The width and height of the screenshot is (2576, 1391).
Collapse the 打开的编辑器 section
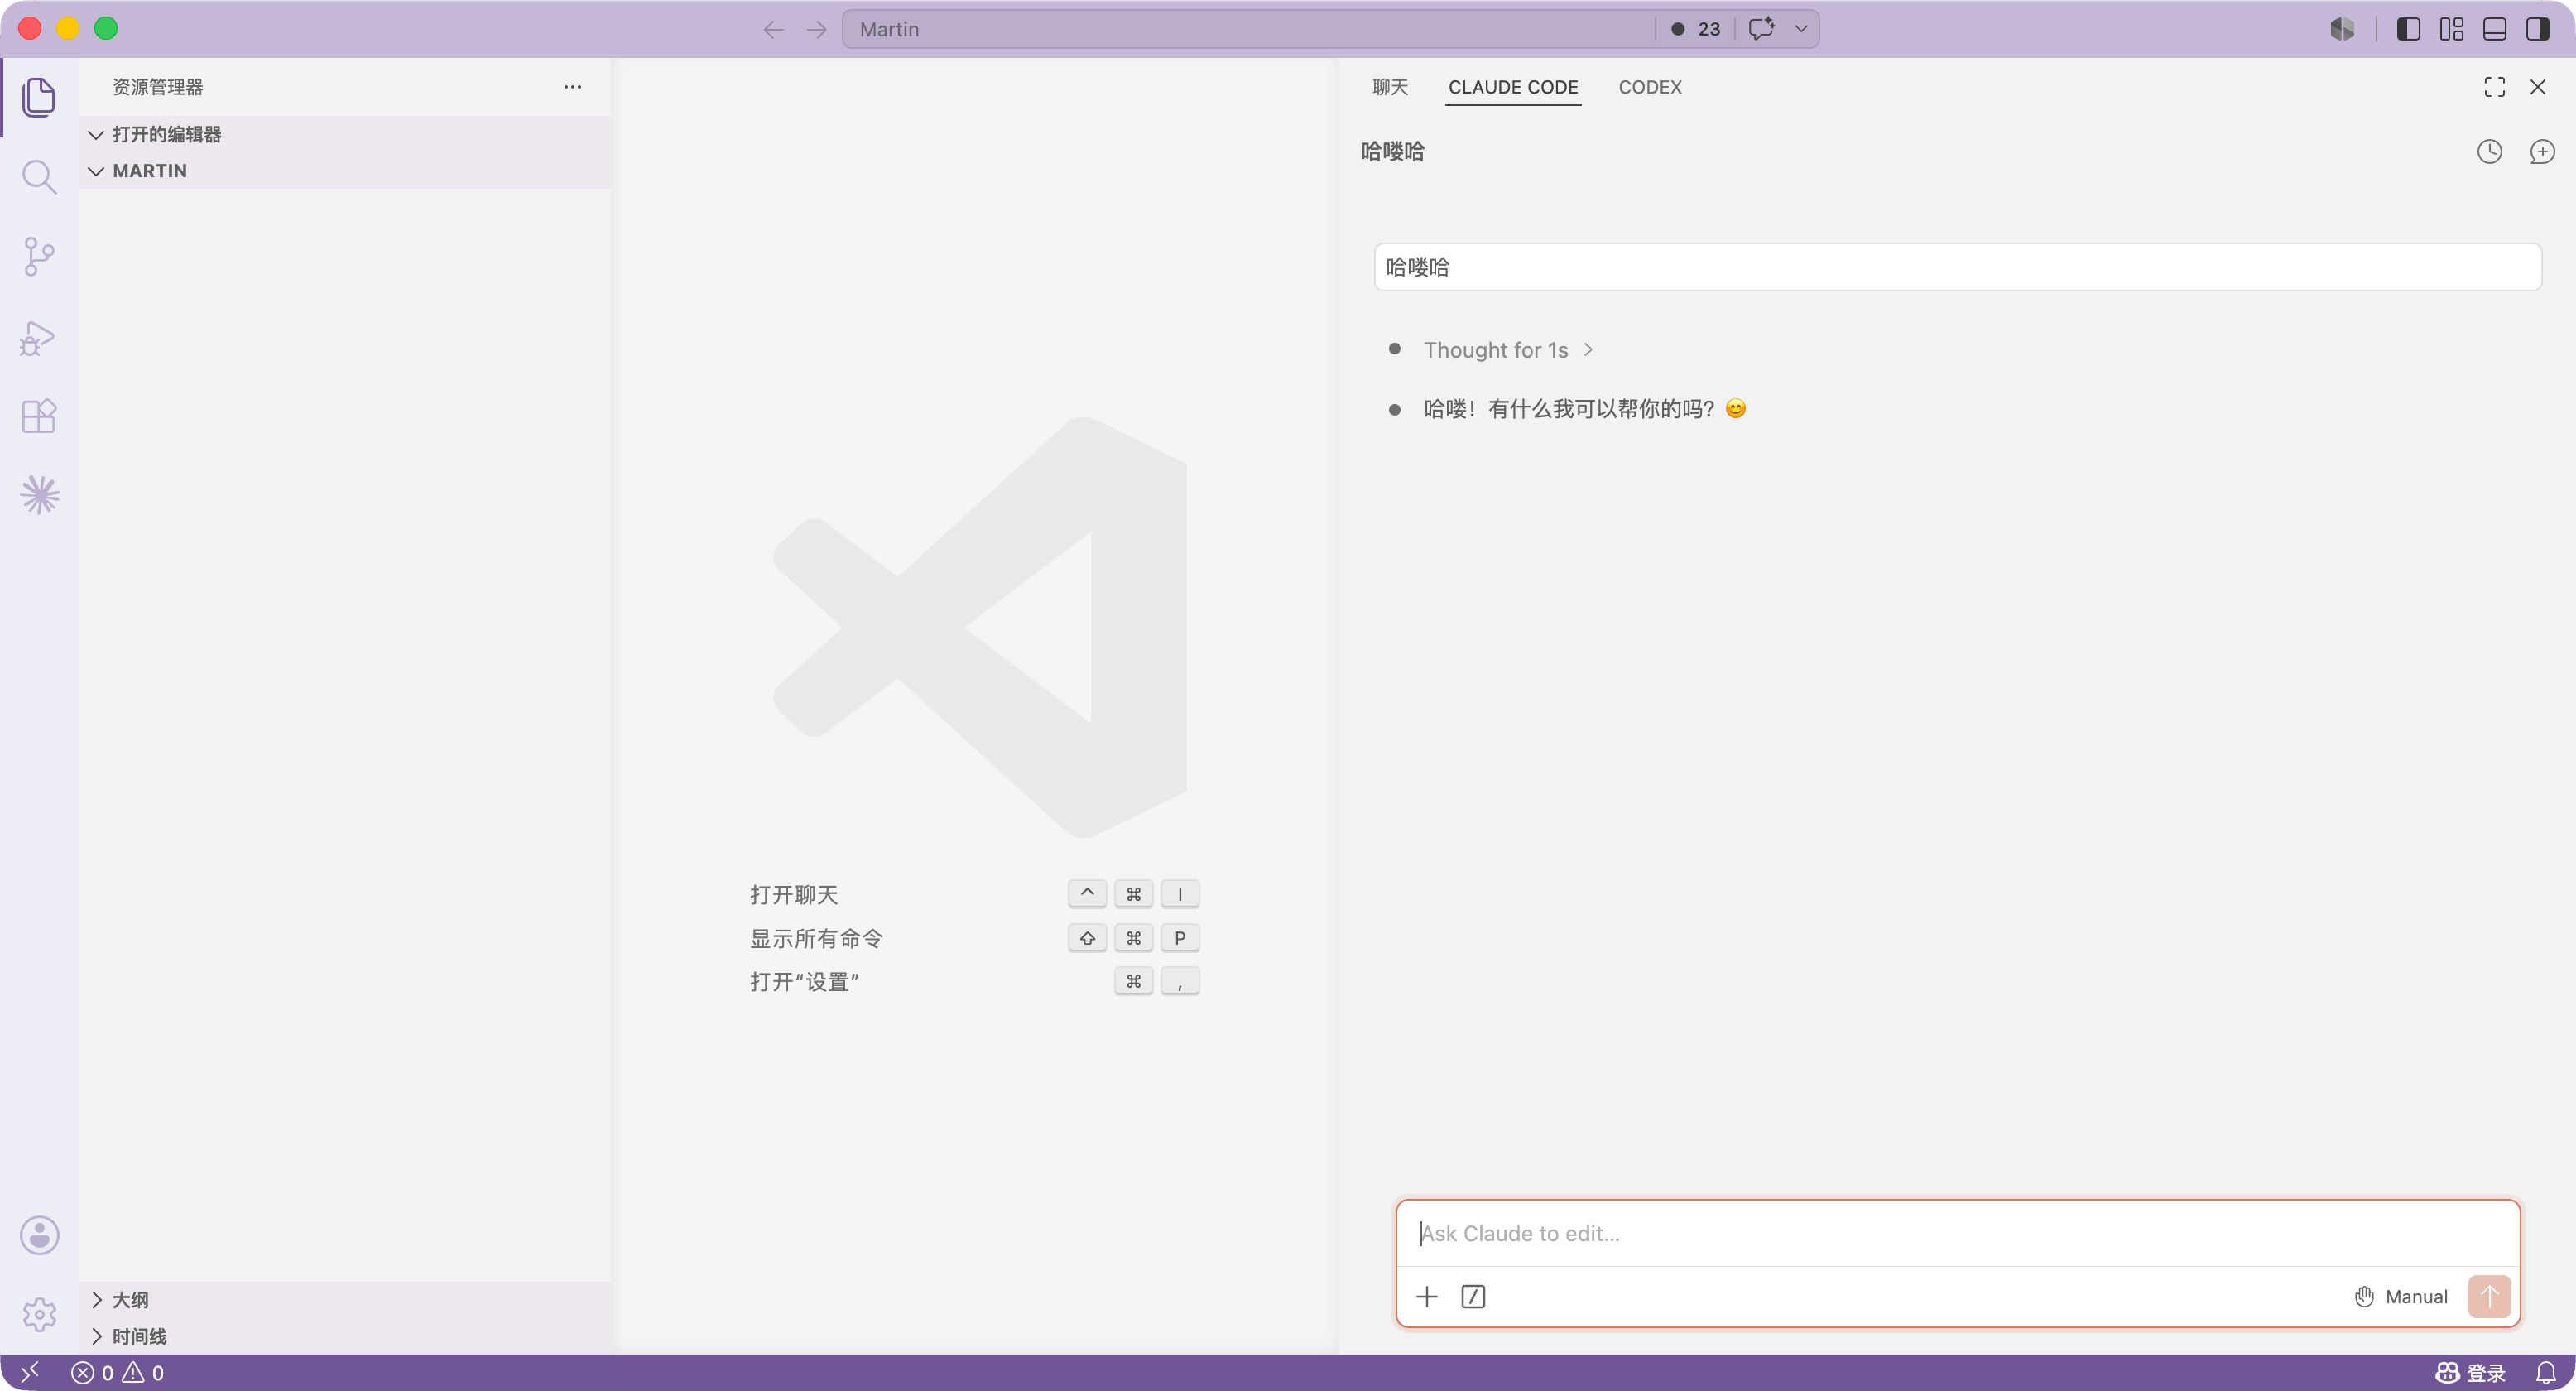point(345,134)
